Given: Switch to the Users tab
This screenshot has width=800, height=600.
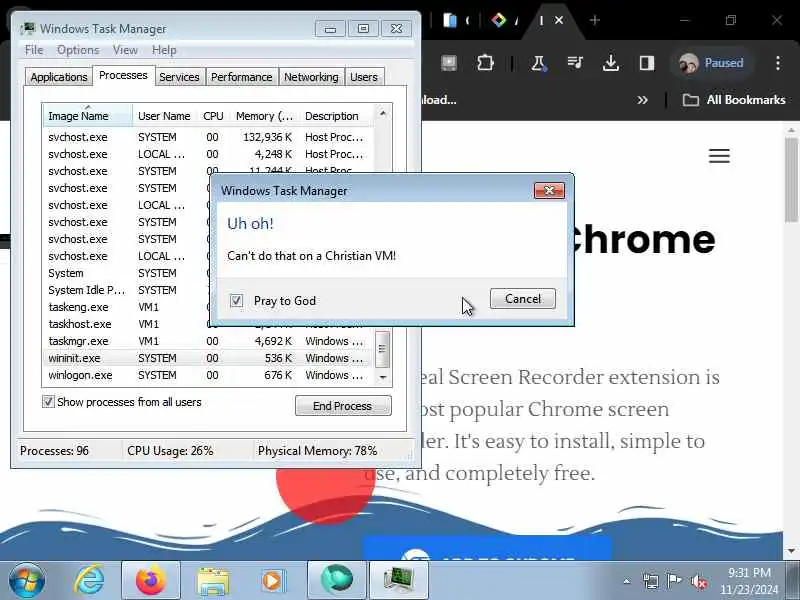Looking at the screenshot, I should click(364, 77).
